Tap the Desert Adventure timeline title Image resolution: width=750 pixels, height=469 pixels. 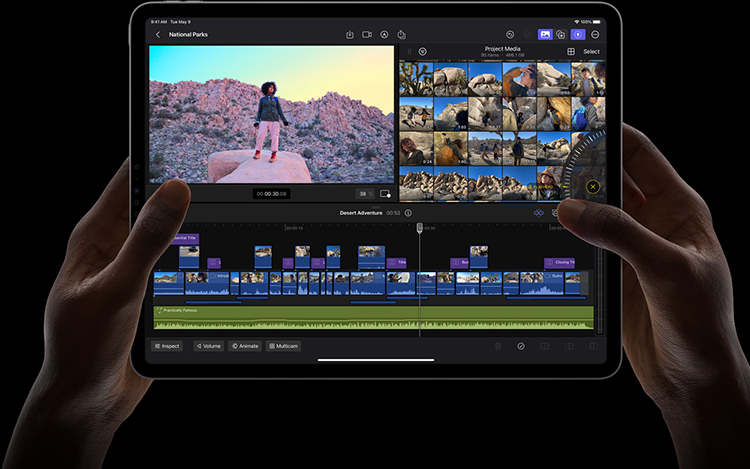[361, 213]
